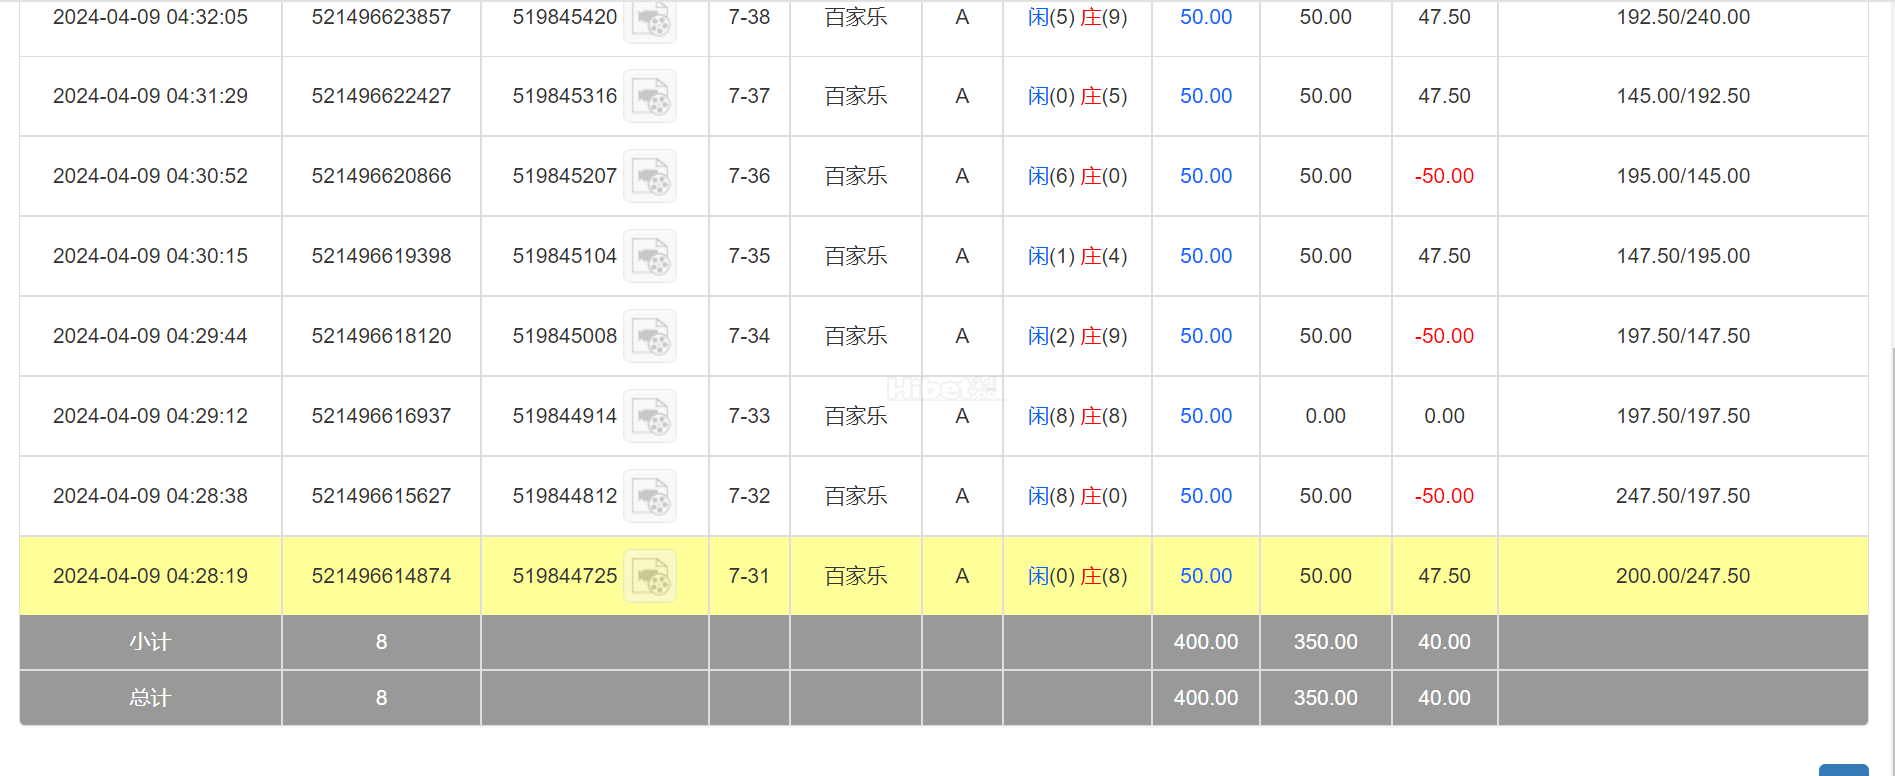
Task: Open video replay icon for round 519845316
Action: point(650,96)
